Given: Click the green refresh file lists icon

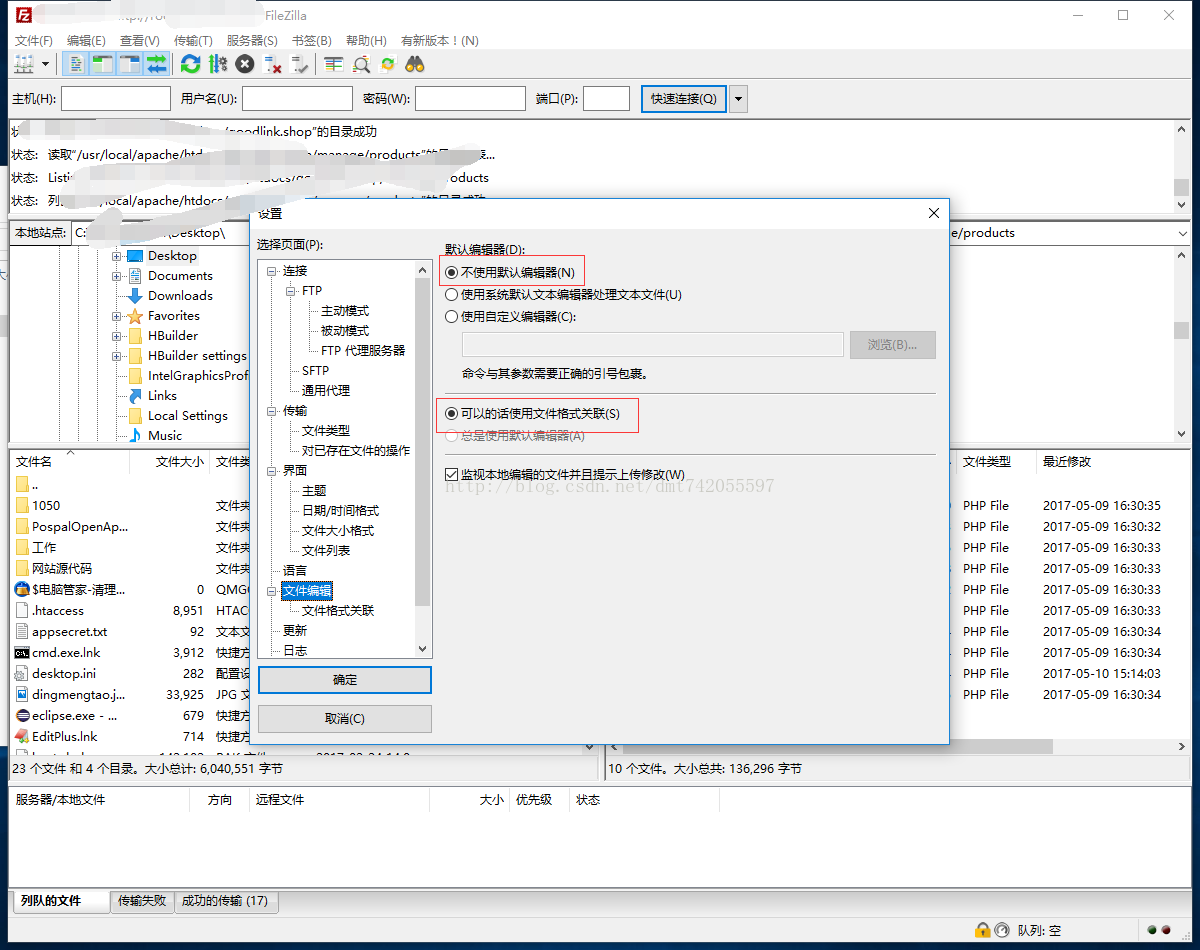Looking at the screenshot, I should pyautogui.click(x=190, y=64).
